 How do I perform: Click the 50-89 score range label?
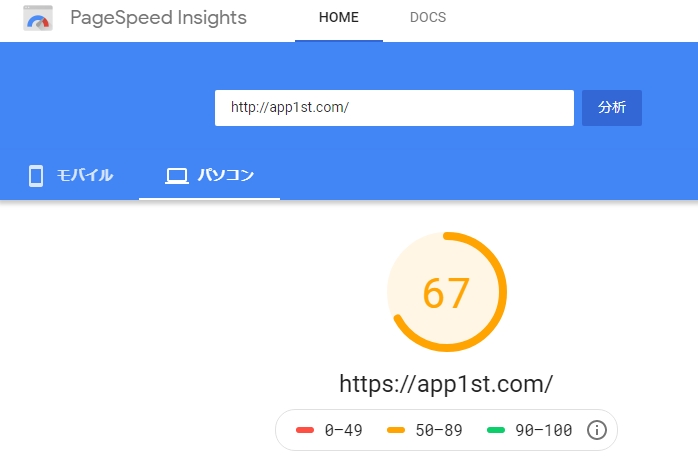point(439,430)
